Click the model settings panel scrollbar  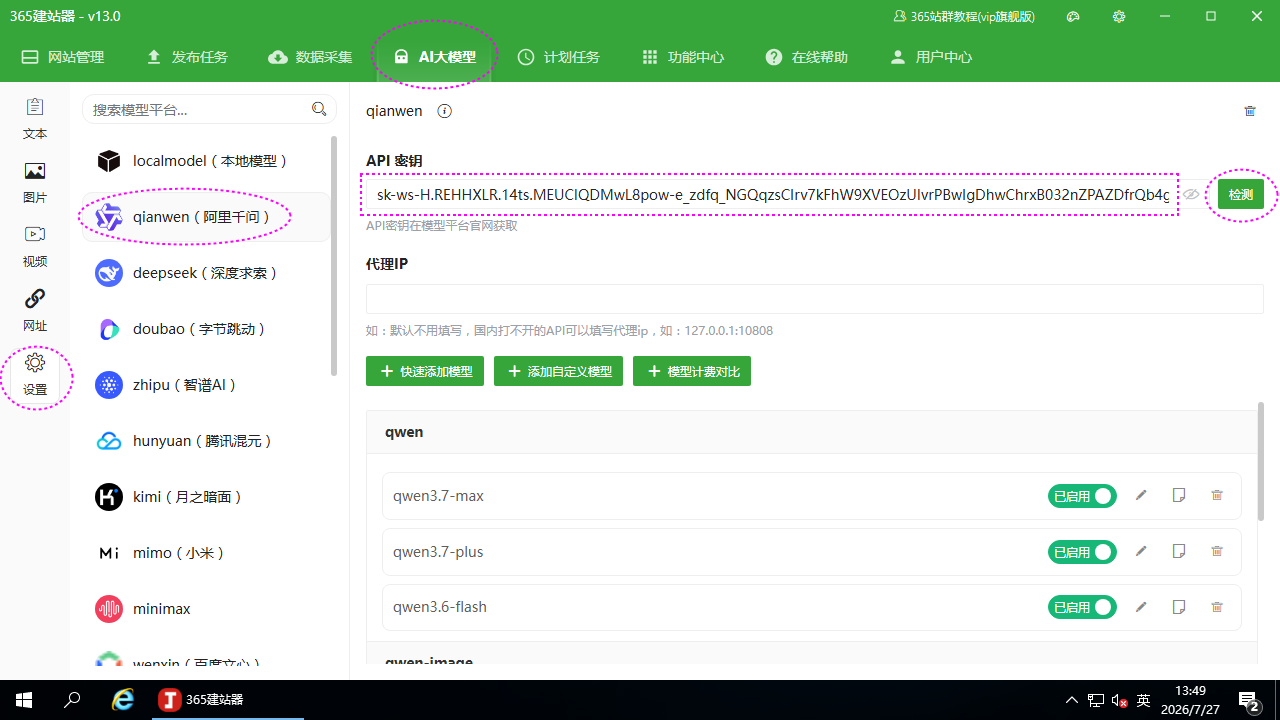[x=1261, y=461]
